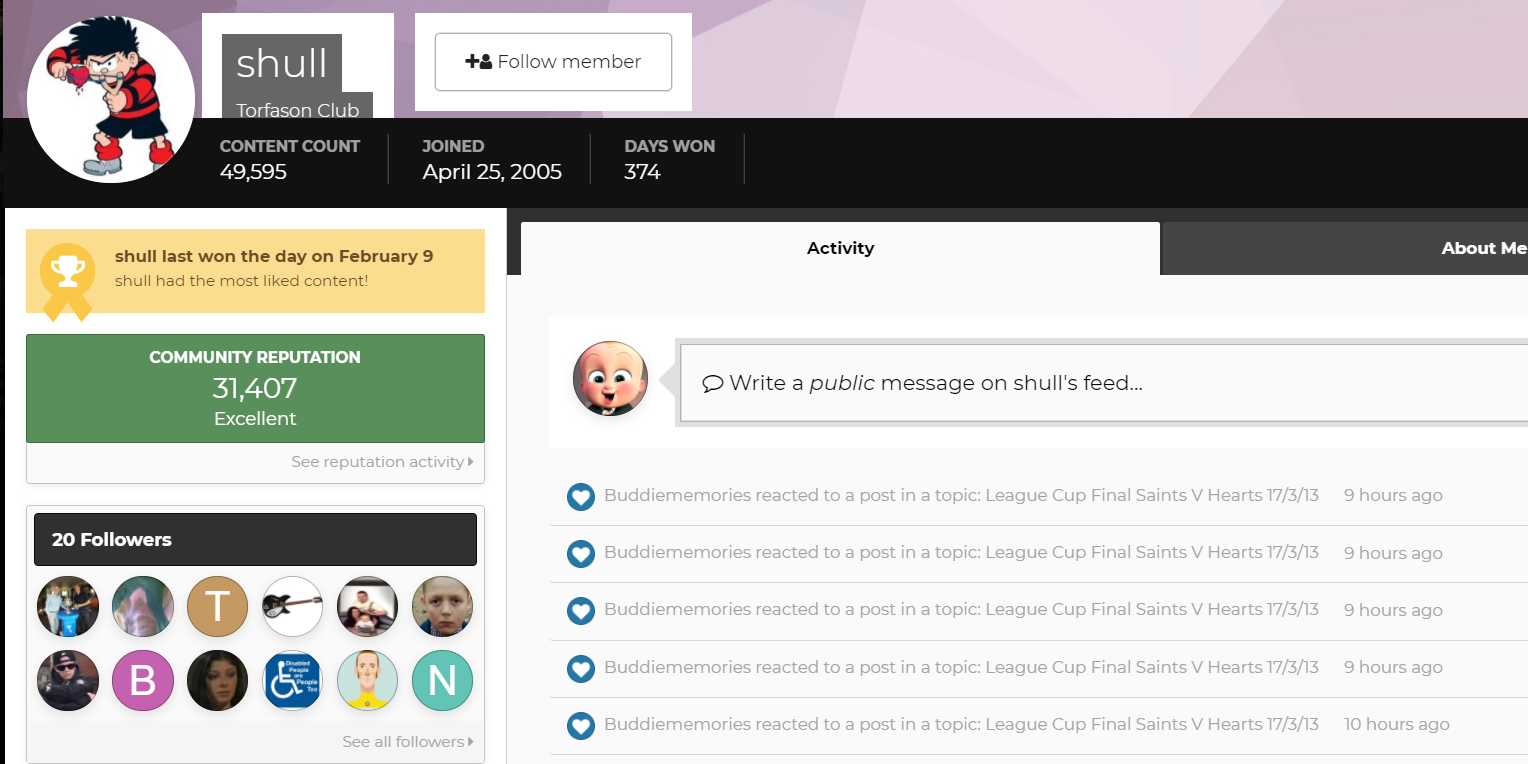Viewport: 1528px width, 764px height.
Task: Click the Follow member button
Action: coord(553,62)
